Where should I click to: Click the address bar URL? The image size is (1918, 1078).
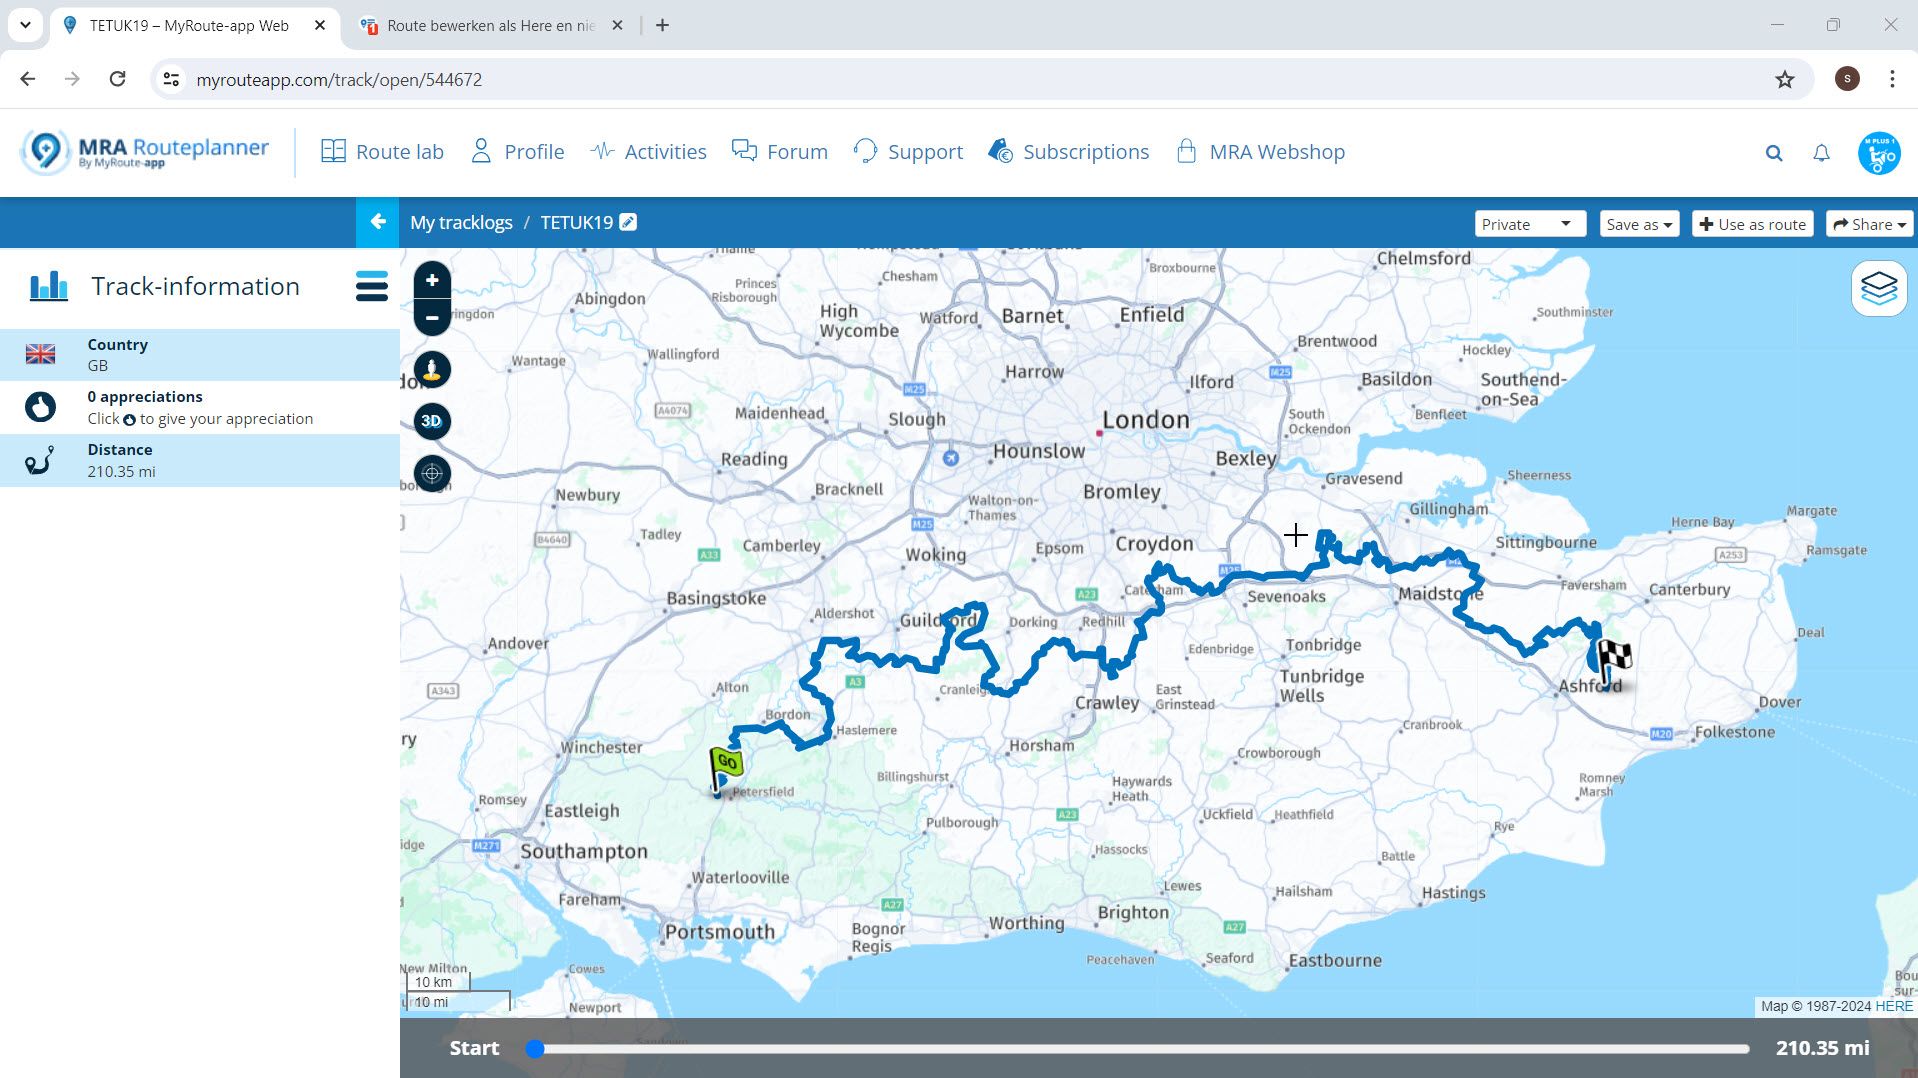[x=339, y=79]
